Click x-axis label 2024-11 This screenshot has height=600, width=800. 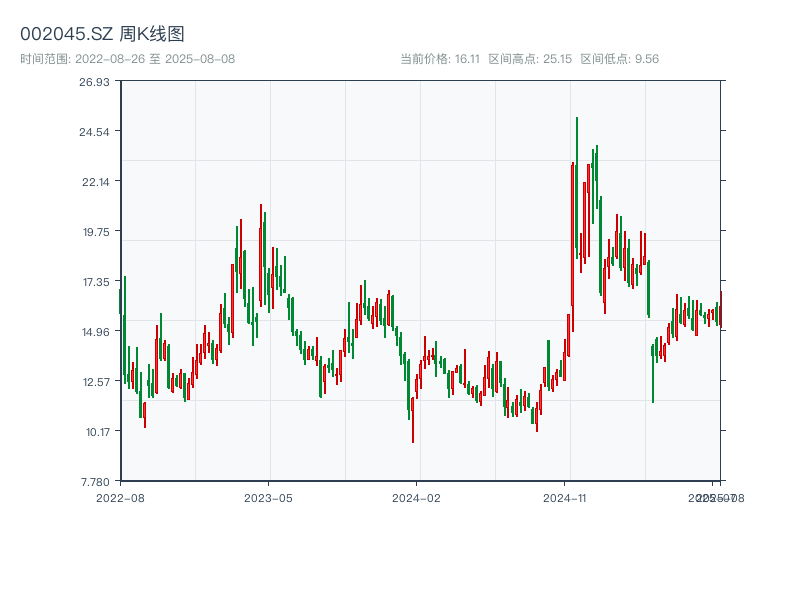pos(565,498)
